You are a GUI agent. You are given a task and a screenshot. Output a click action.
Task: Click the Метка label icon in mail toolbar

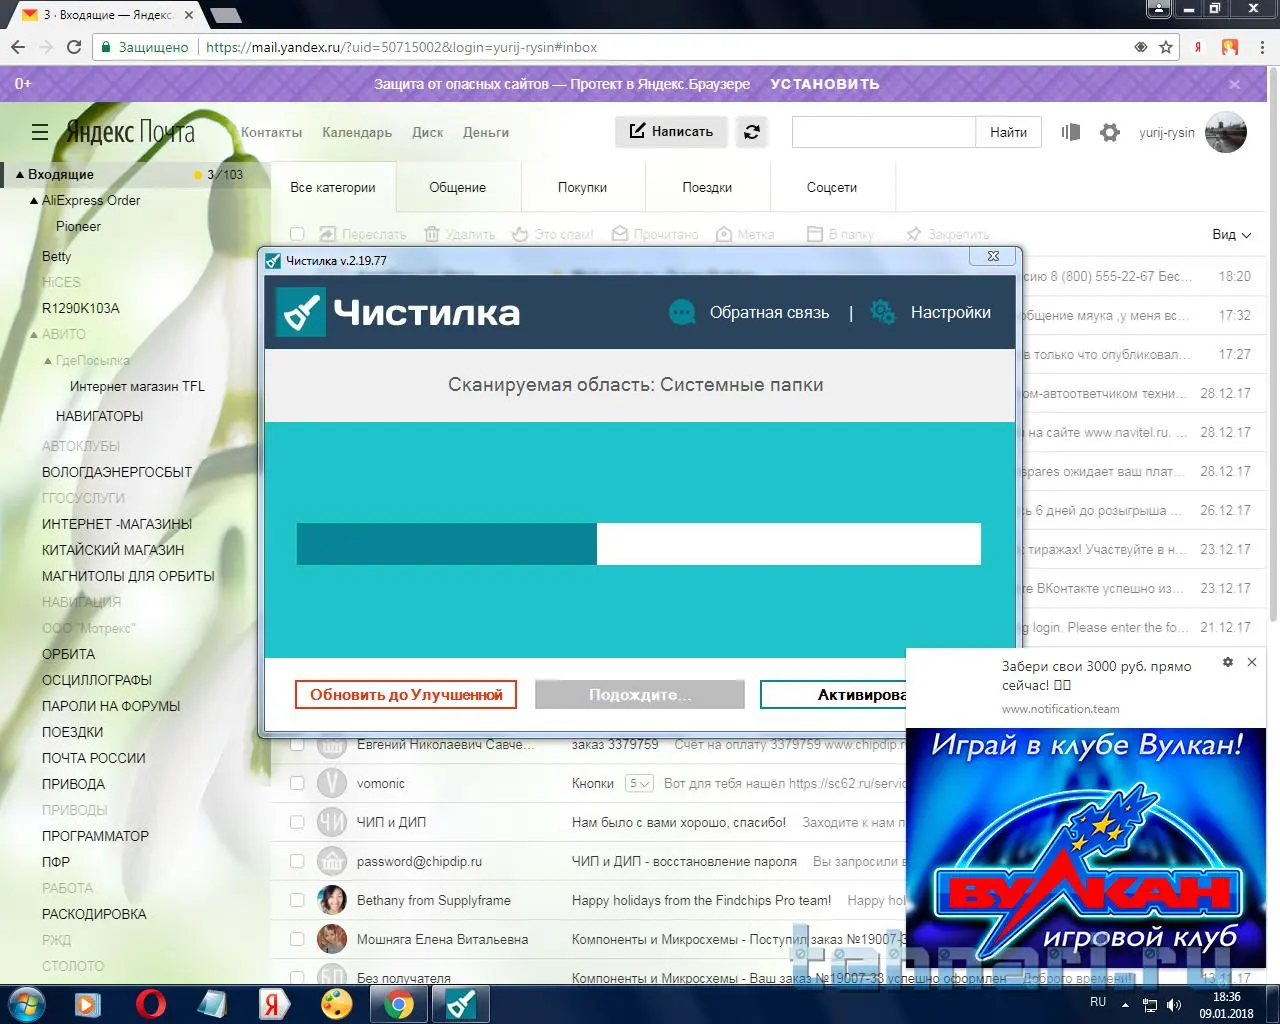(x=724, y=234)
